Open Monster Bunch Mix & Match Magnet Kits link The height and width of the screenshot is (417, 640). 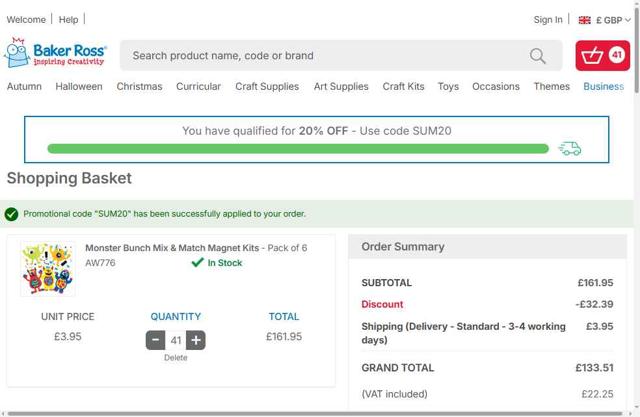tap(172, 248)
